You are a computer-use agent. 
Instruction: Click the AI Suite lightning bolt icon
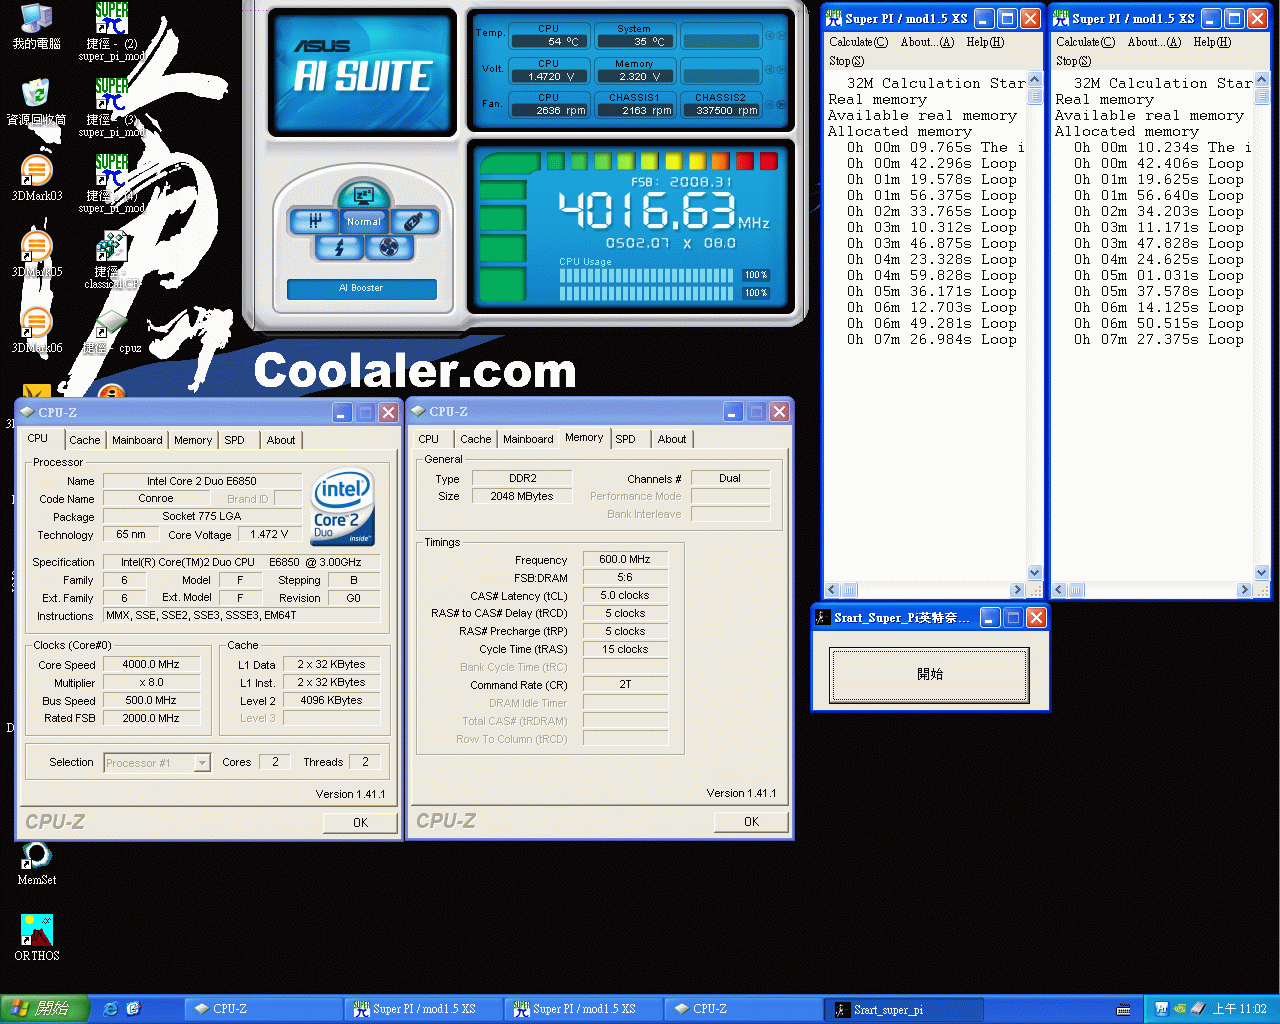339,246
